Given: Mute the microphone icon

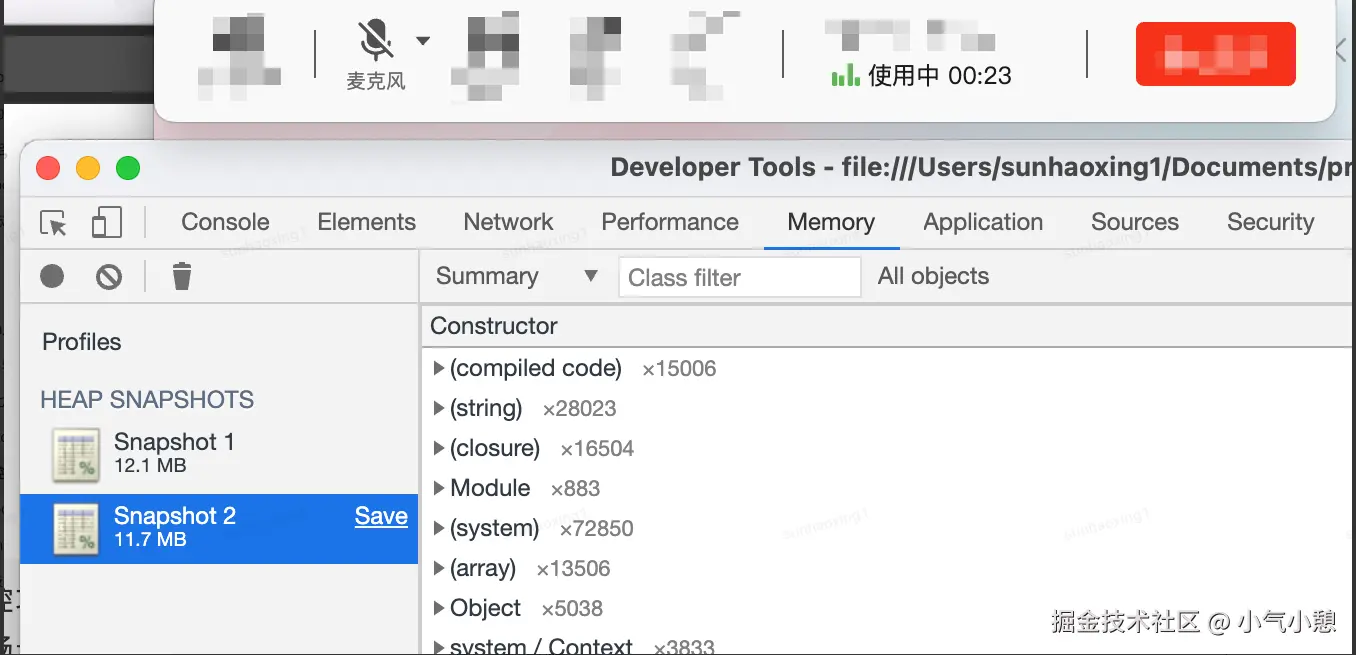Looking at the screenshot, I should pyautogui.click(x=376, y=42).
